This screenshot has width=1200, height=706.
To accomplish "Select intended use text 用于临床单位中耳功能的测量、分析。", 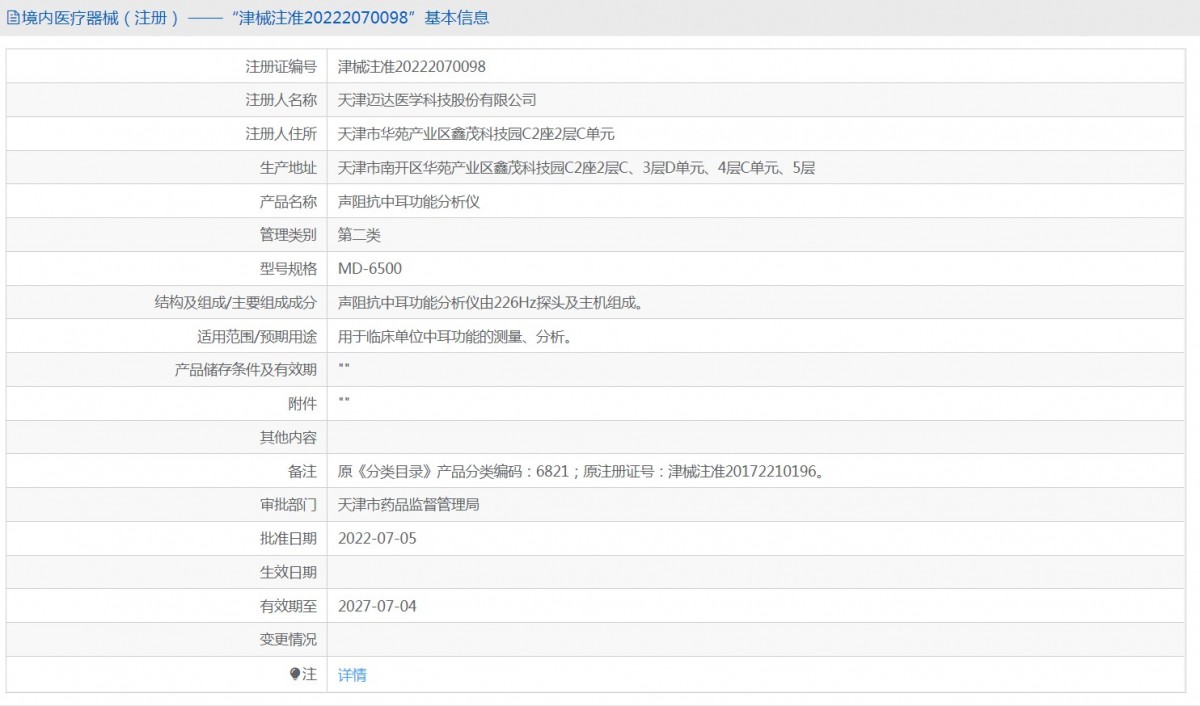I will click(455, 337).
